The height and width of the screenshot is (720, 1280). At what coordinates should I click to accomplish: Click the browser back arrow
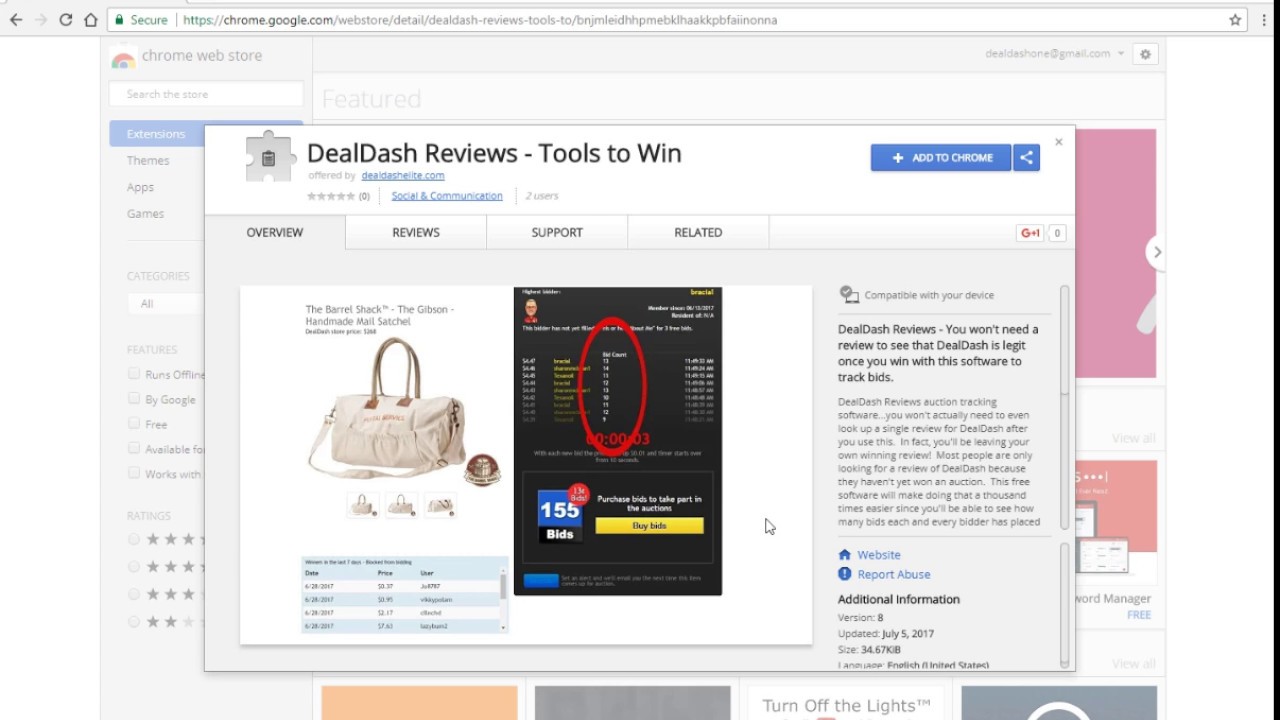(16, 20)
